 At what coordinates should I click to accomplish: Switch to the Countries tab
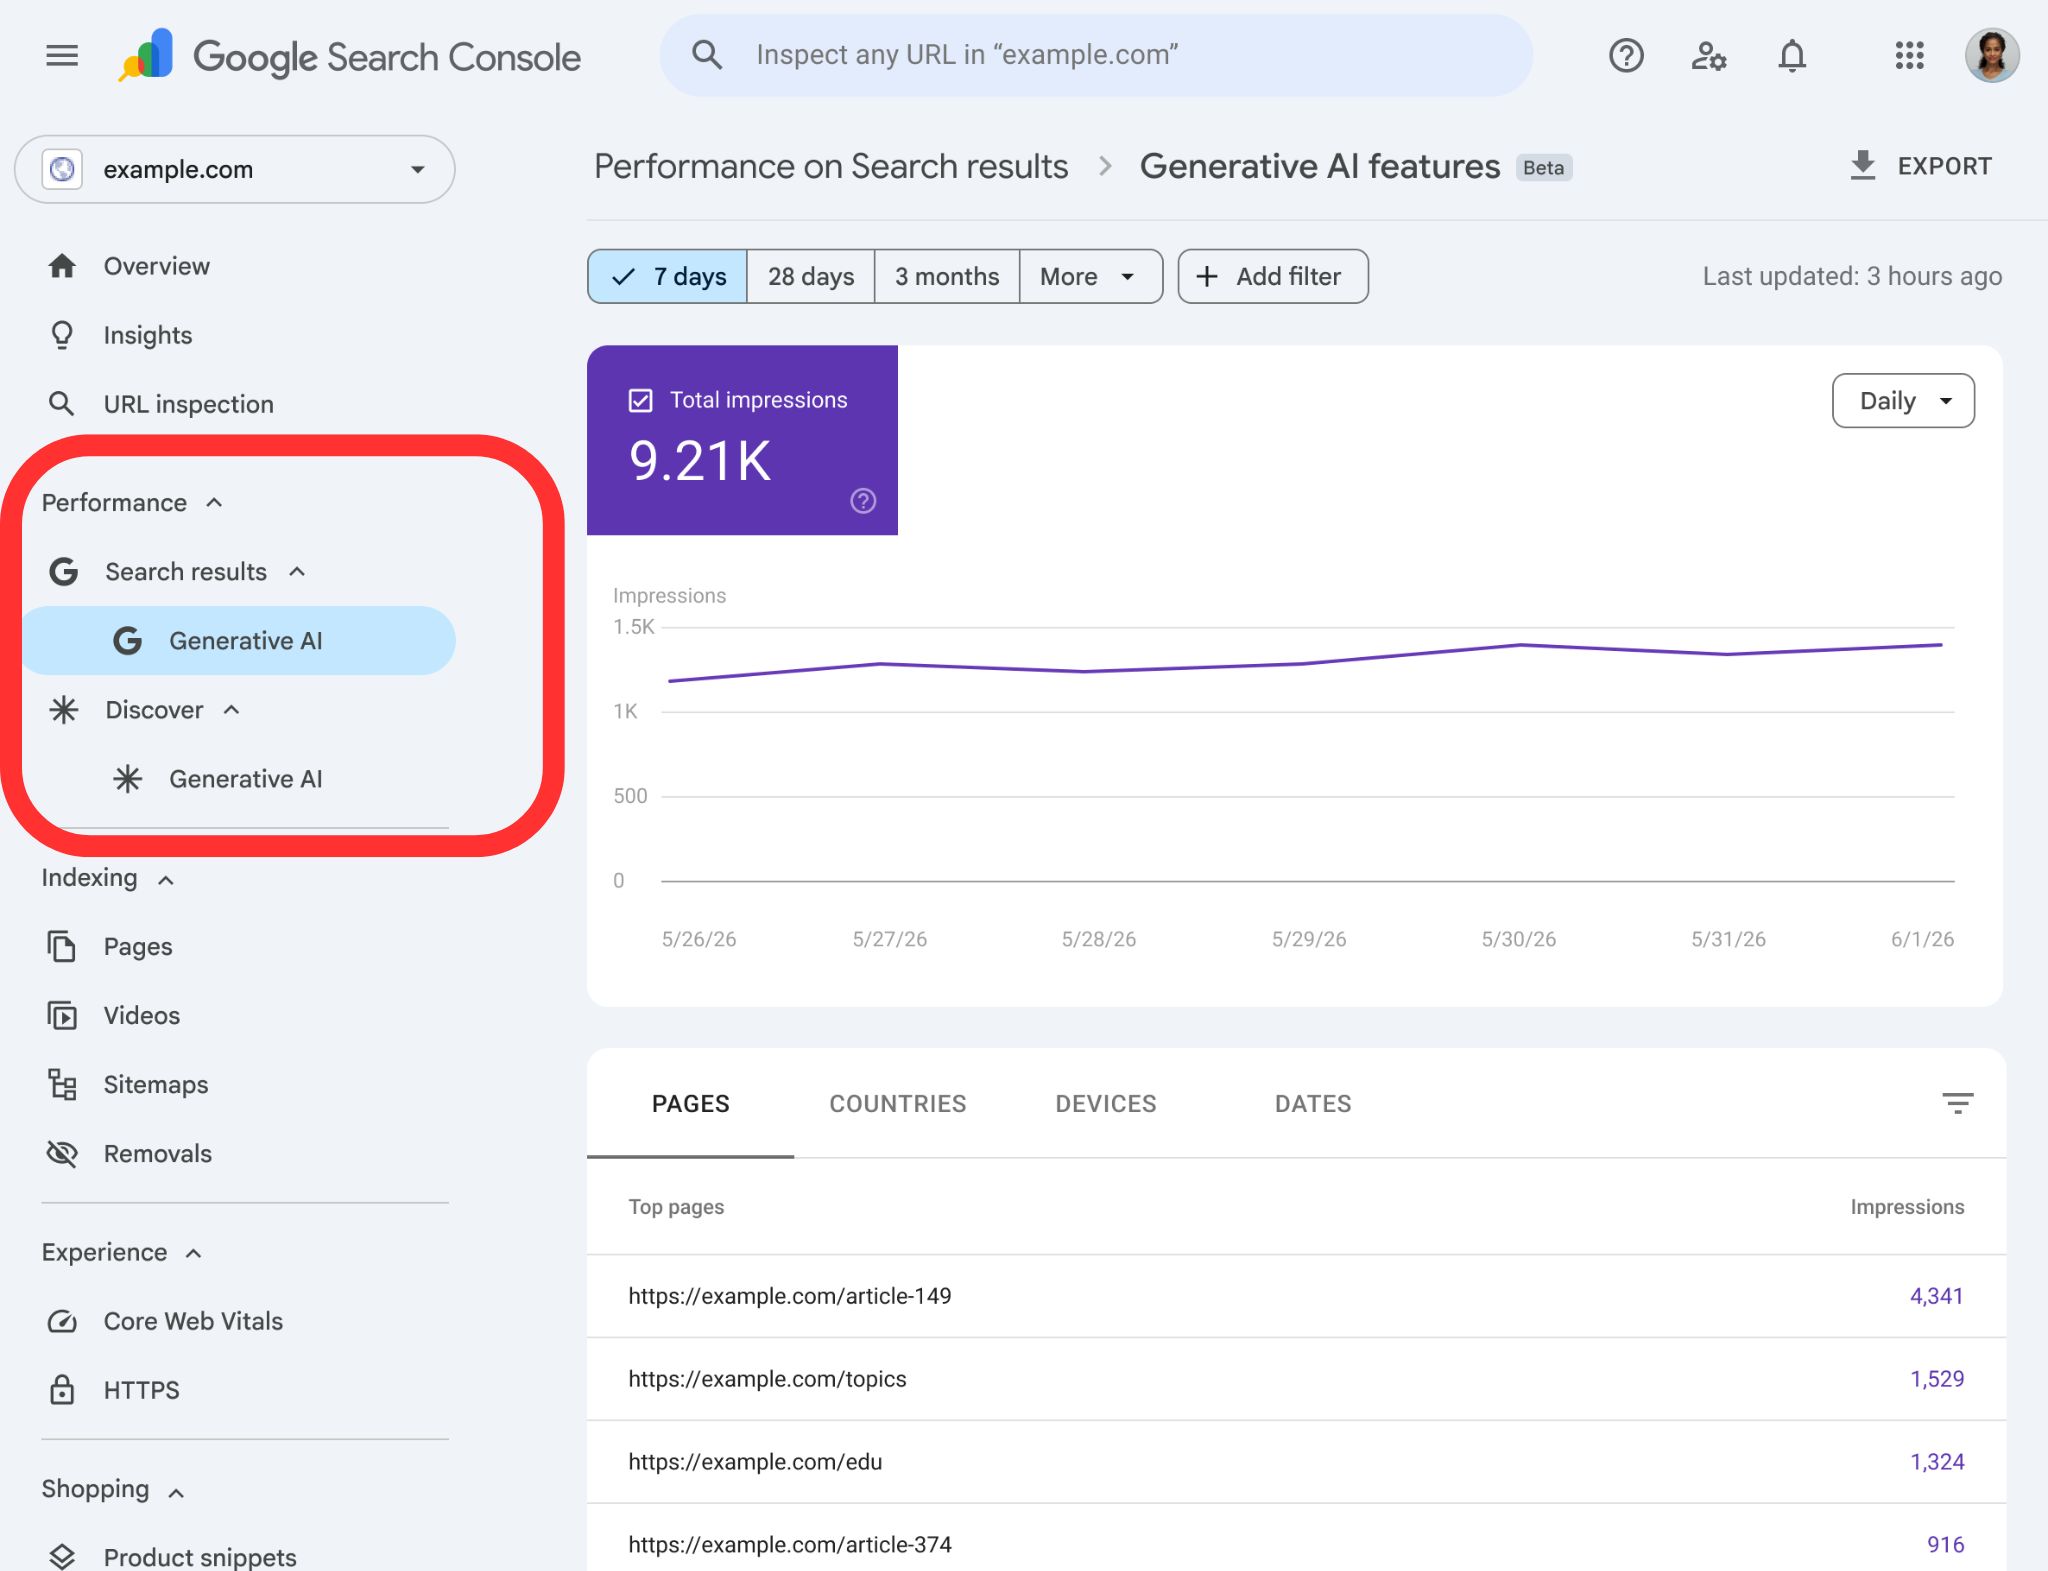click(898, 1104)
